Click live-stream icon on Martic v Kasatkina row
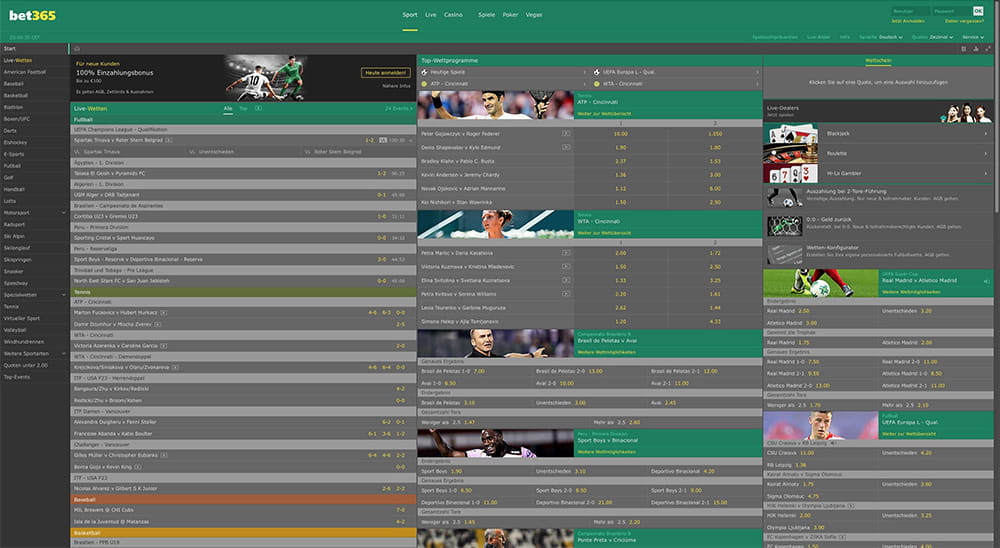 click(x=566, y=253)
